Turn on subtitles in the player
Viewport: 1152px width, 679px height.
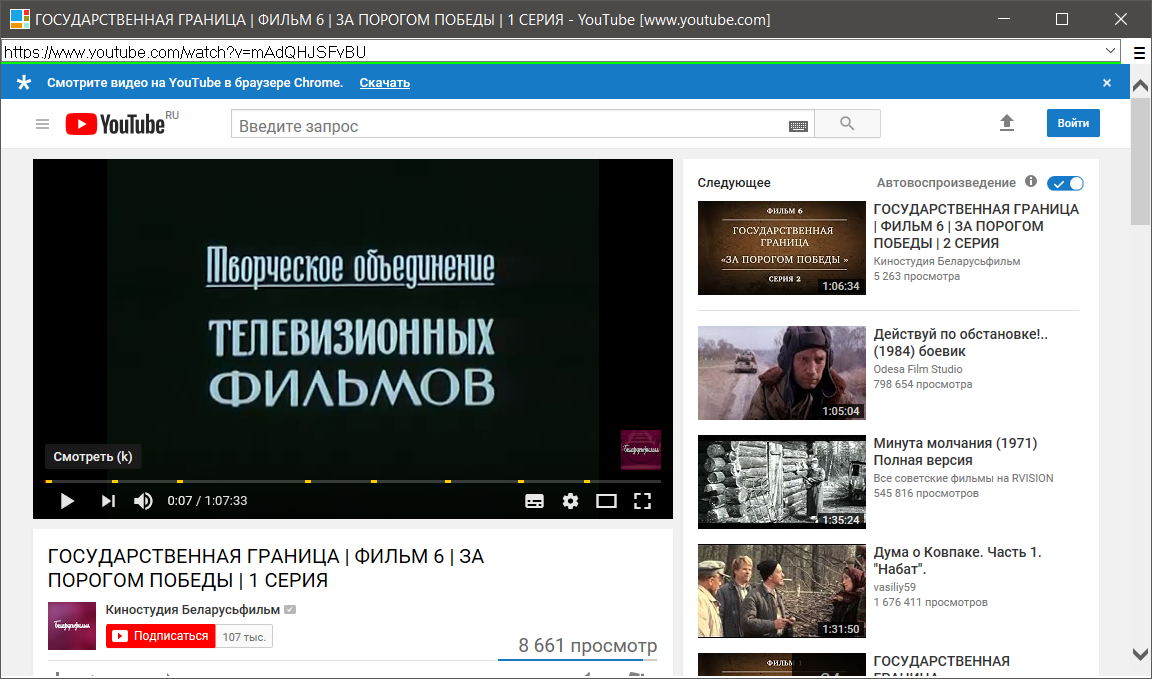pos(535,501)
